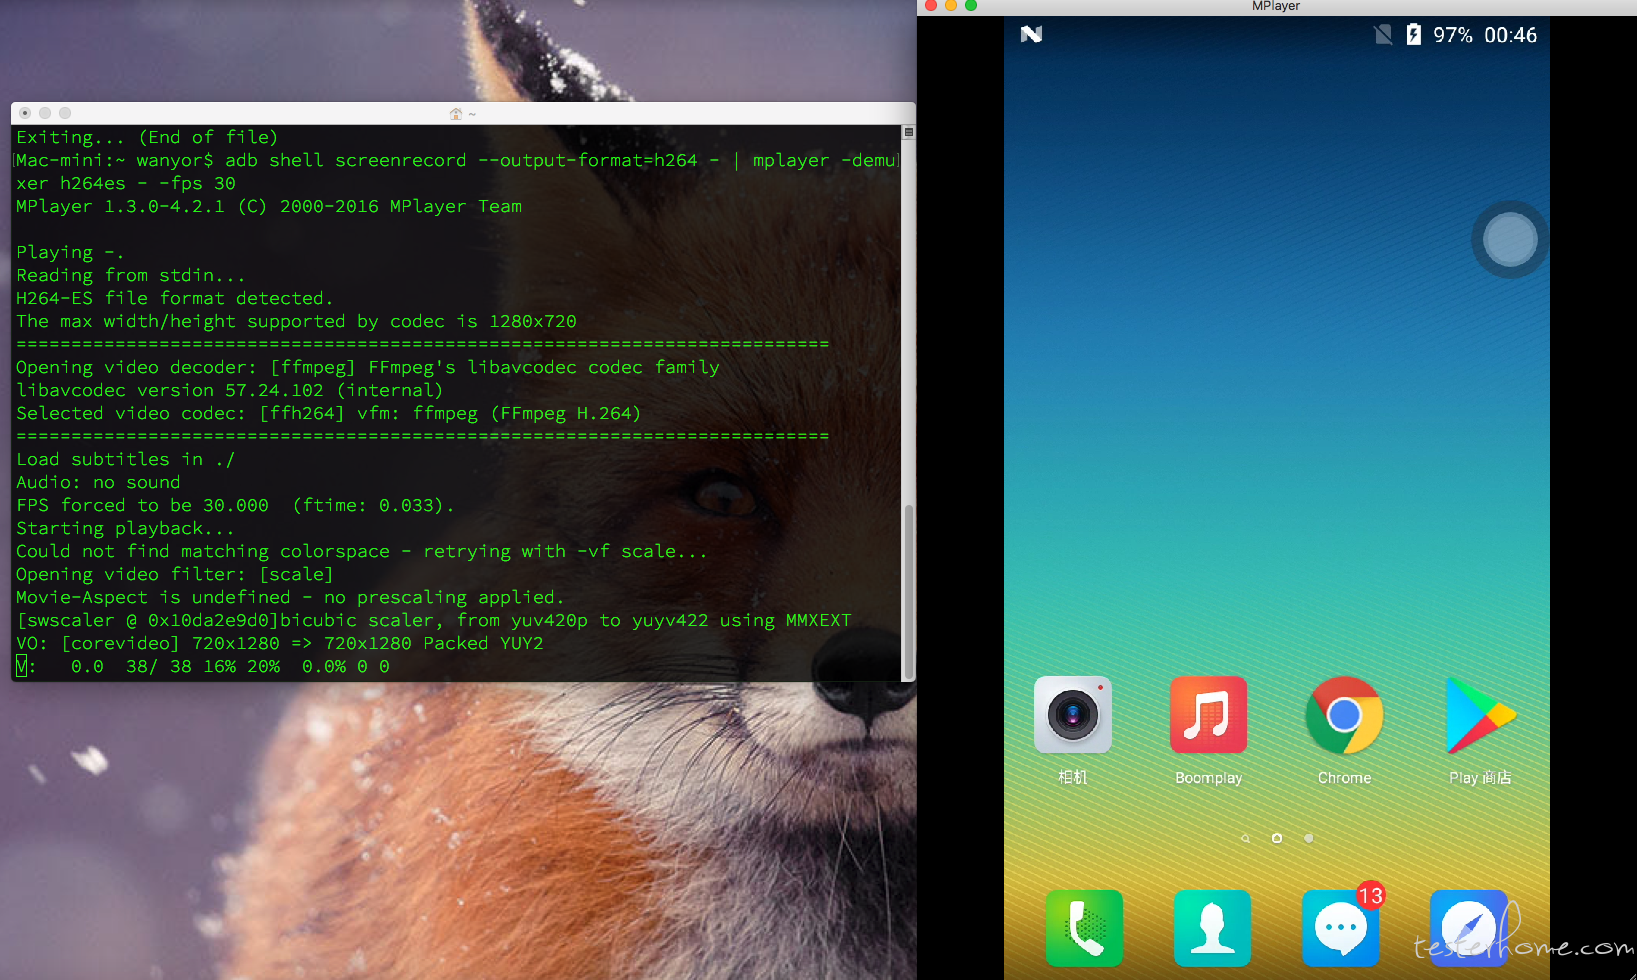Screen dimensions: 1637x980
Task: Click the terminal cursor on the V: line
Action: point(21,666)
